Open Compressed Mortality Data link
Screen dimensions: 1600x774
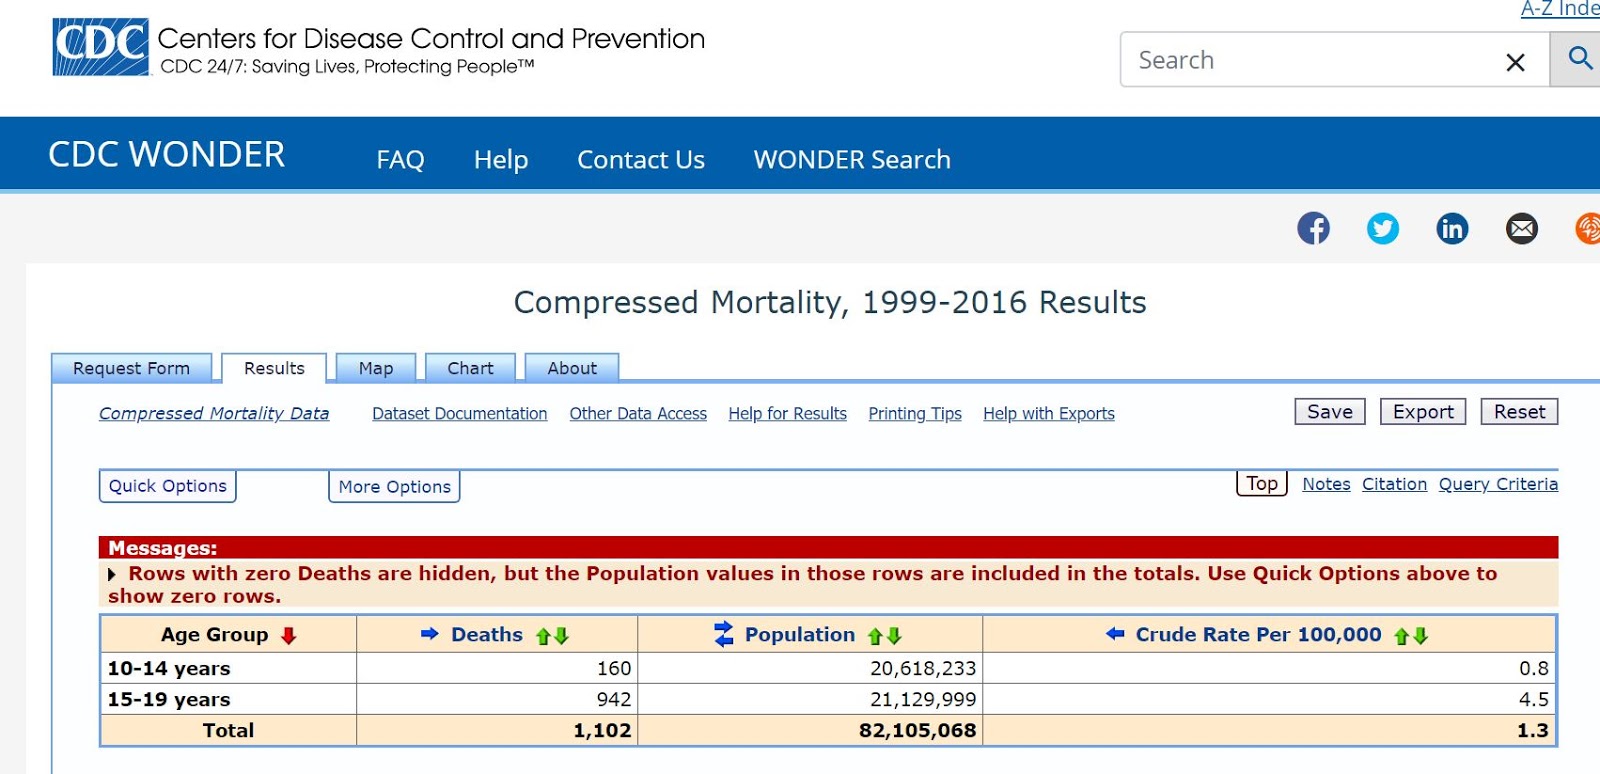tap(214, 413)
